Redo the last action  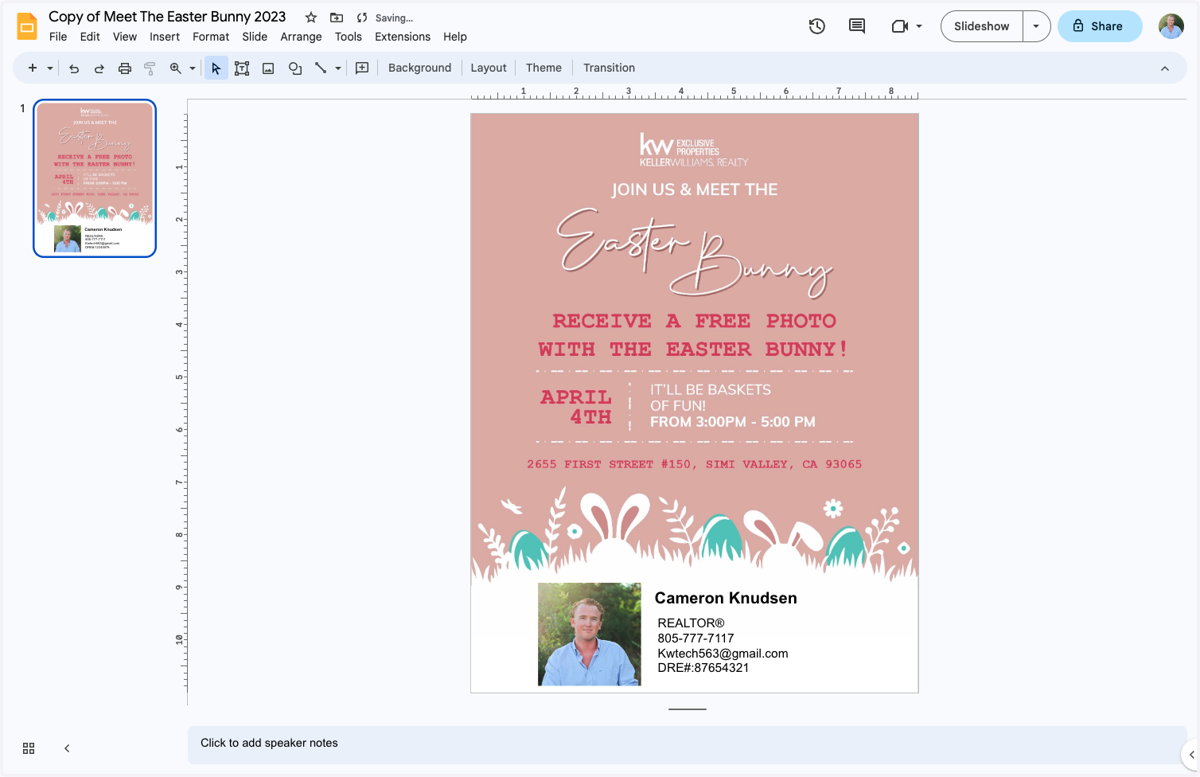click(x=99, y=68)
